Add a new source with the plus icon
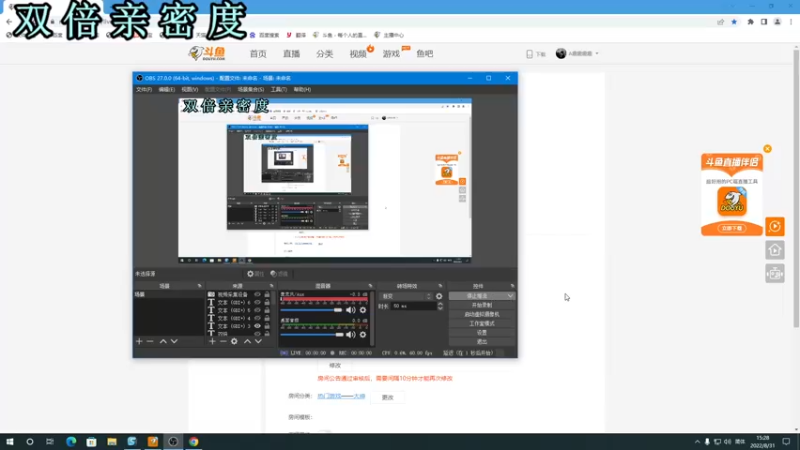Screen dimensions: 800x450 pyautogui.click(x=212, y=341)
